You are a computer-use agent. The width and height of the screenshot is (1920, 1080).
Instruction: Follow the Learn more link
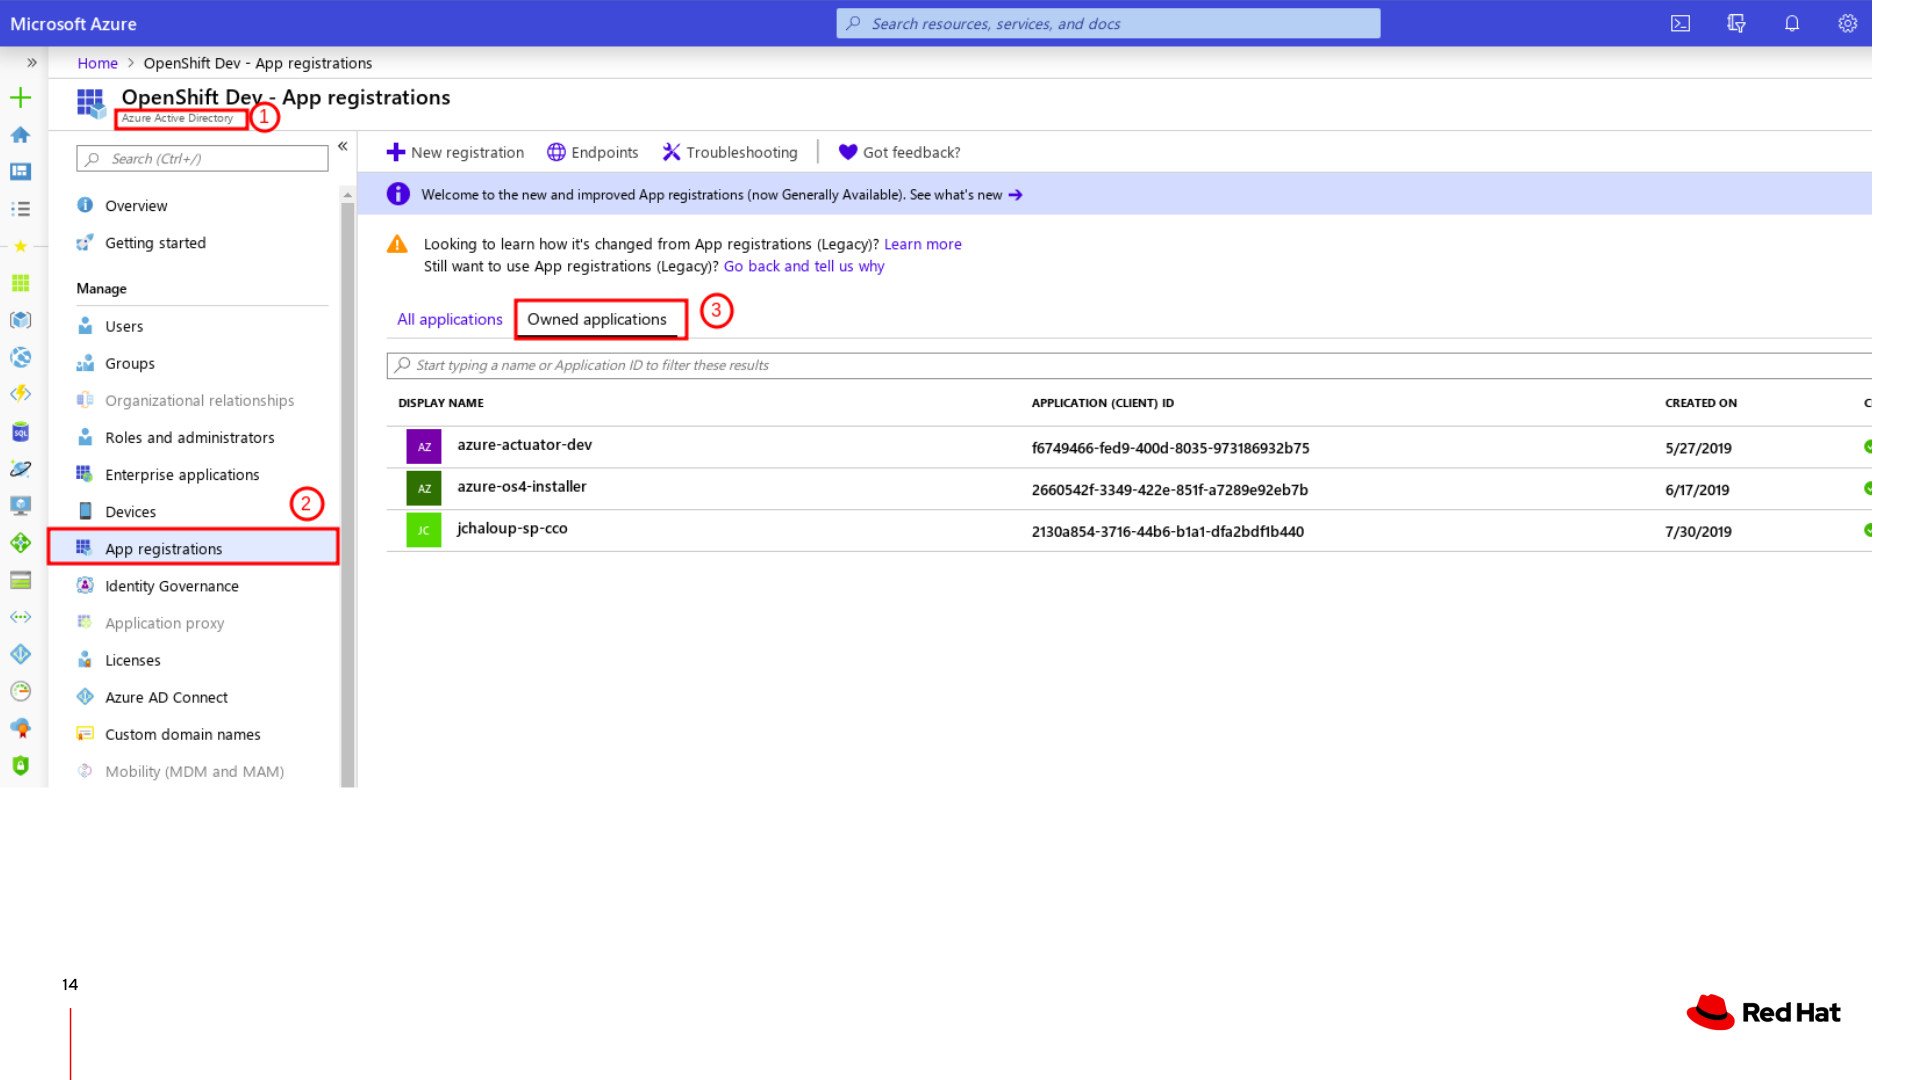pyautogui.click(x=922, y=244)
